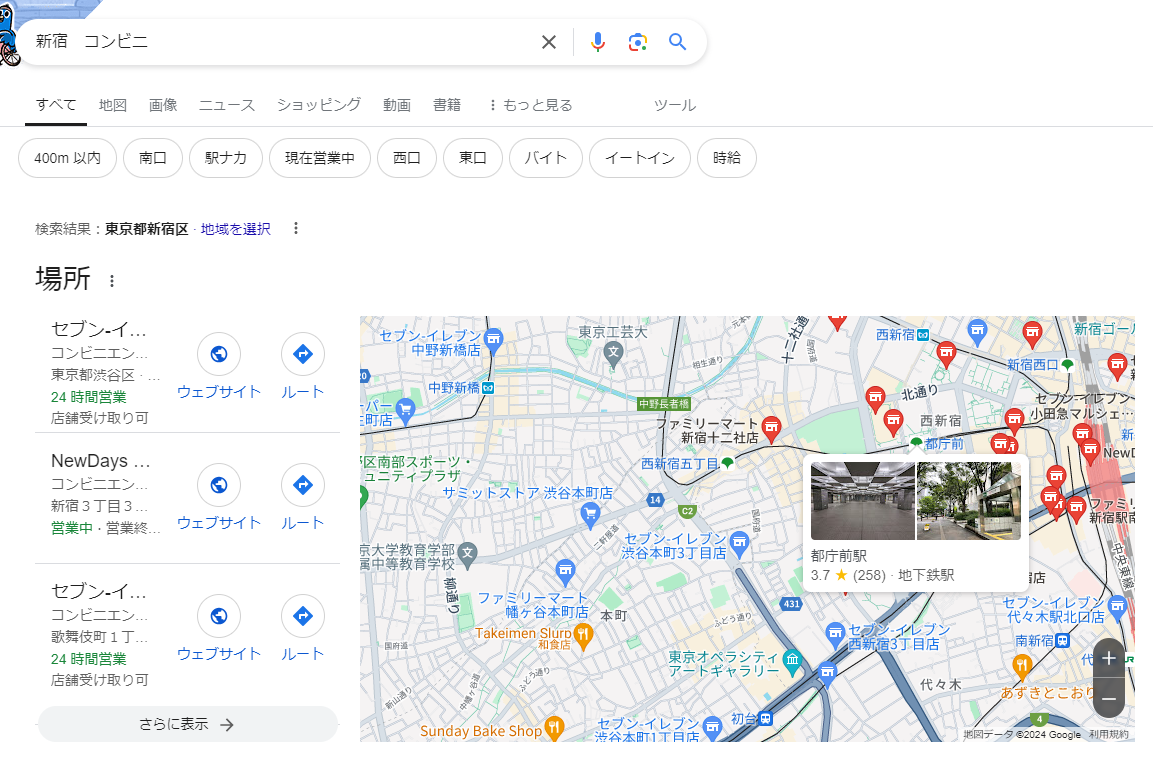Open the 都庁前駅 station interior photo

pyautogui.click(x=863, y=501)
